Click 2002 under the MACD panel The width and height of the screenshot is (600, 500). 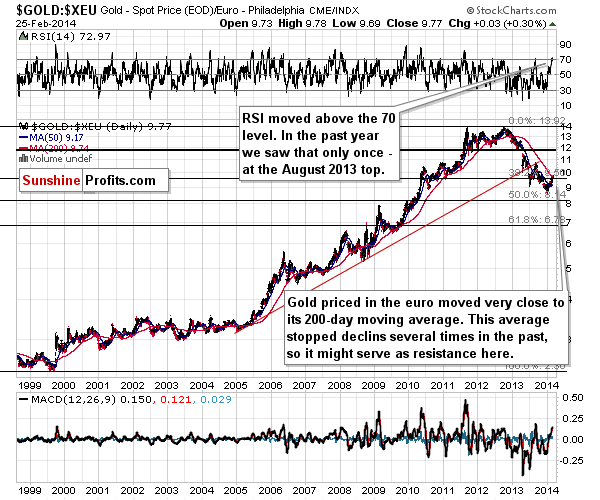coord(132,490)
